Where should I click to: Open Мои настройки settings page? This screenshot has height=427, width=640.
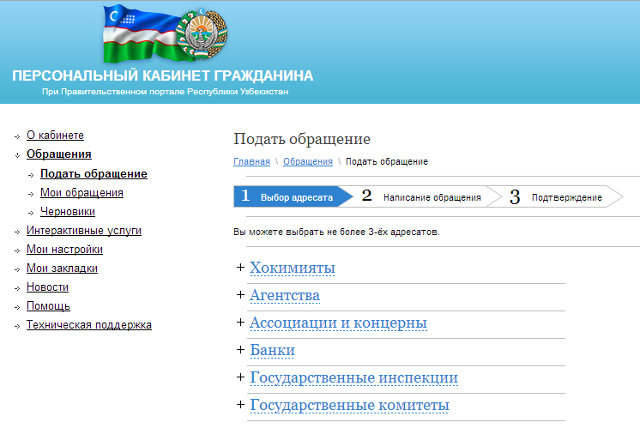[x=64, y=250]
